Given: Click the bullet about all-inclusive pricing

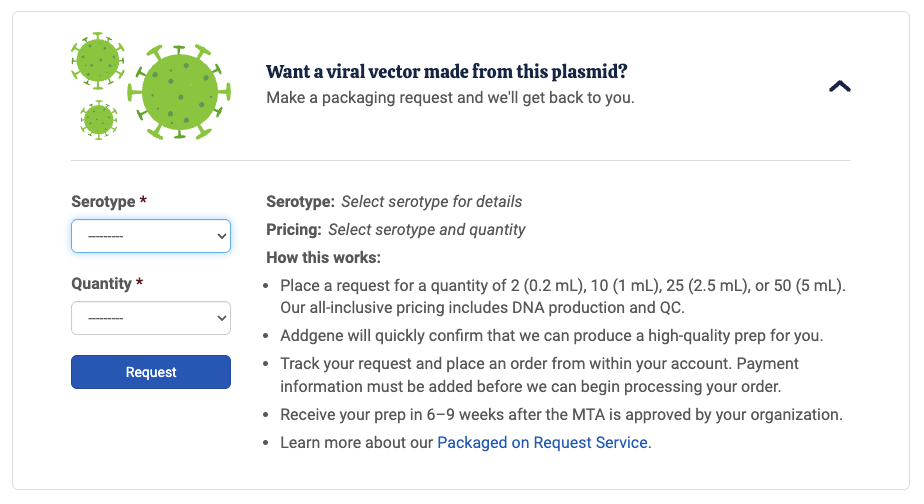Looking at the screenshot, I should coord(562,295).
